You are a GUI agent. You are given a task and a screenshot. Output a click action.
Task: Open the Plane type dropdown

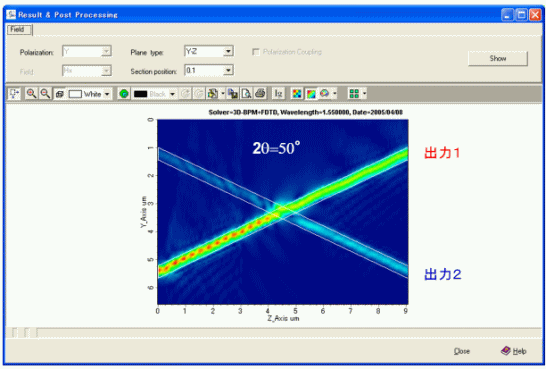point(228,51)
